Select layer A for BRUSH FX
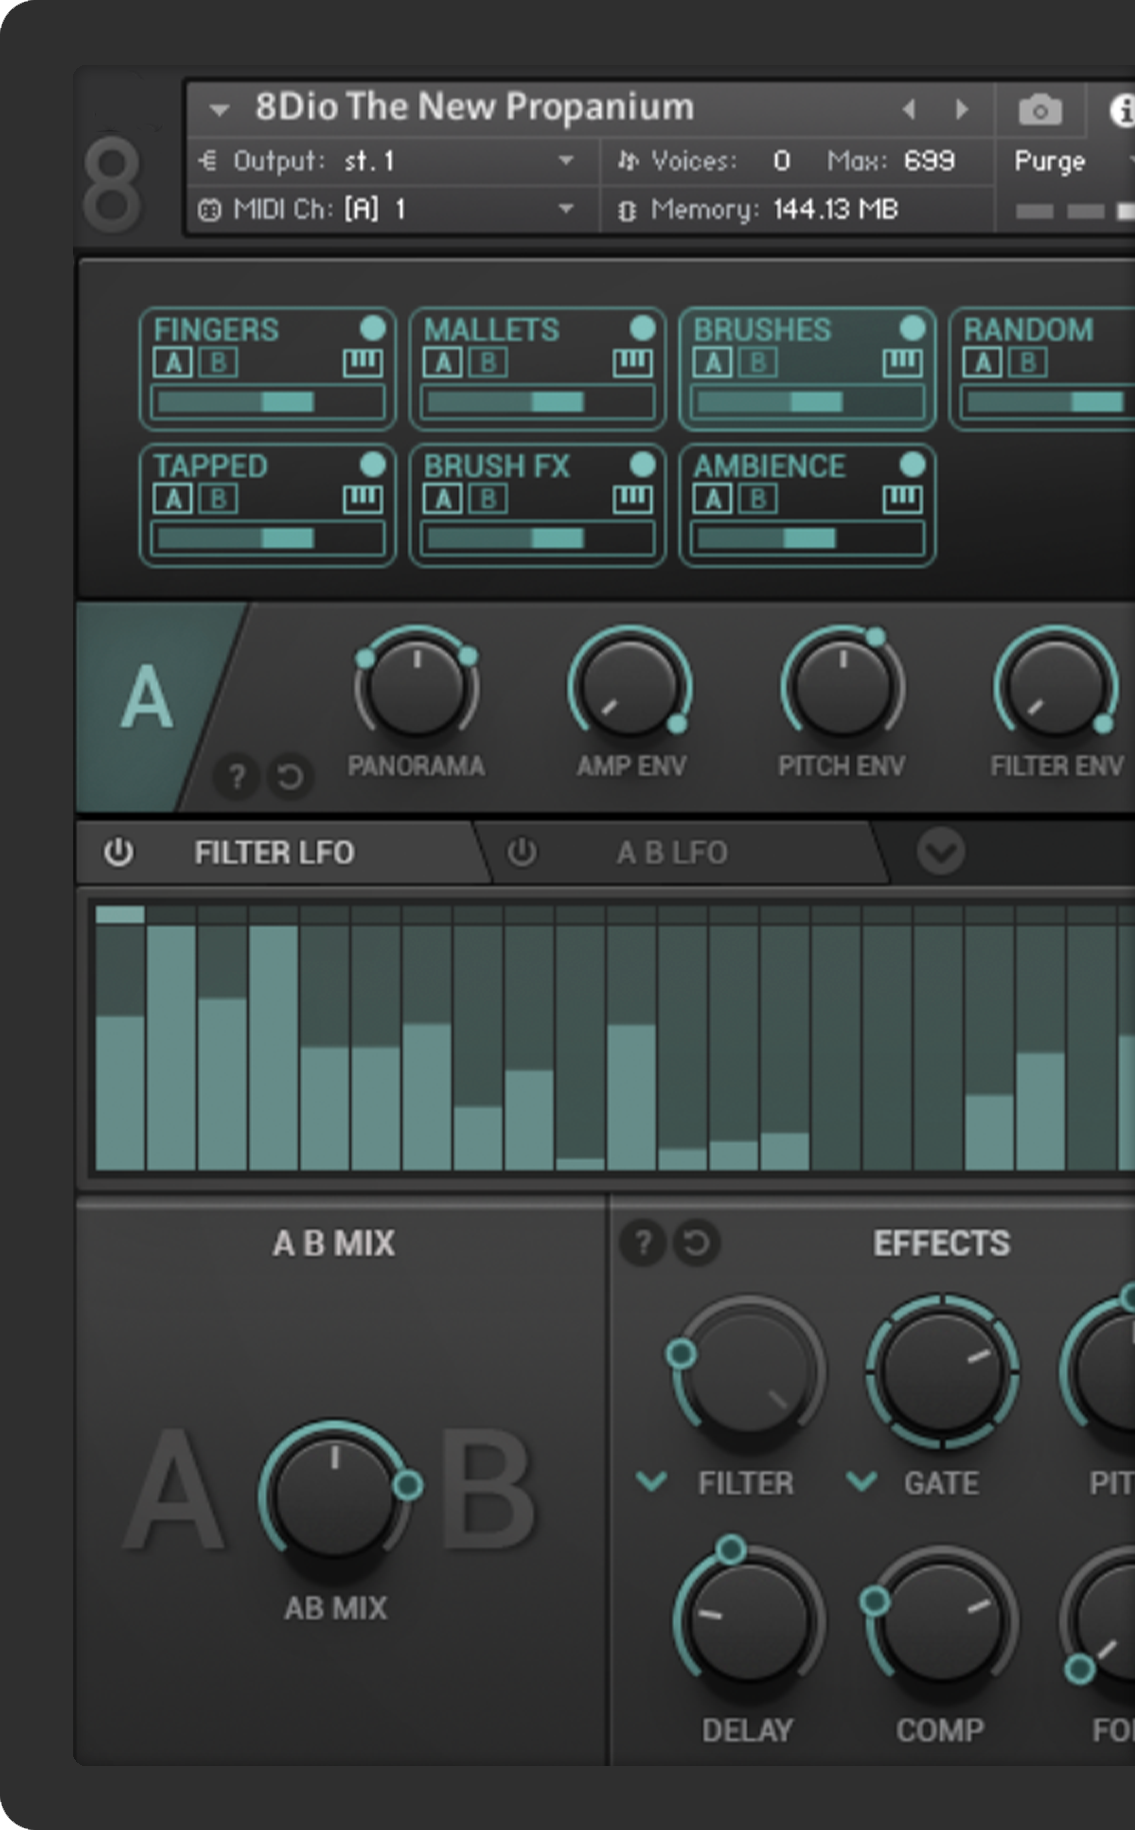Screen dimensions: 1135x1830 click(443, 498)
